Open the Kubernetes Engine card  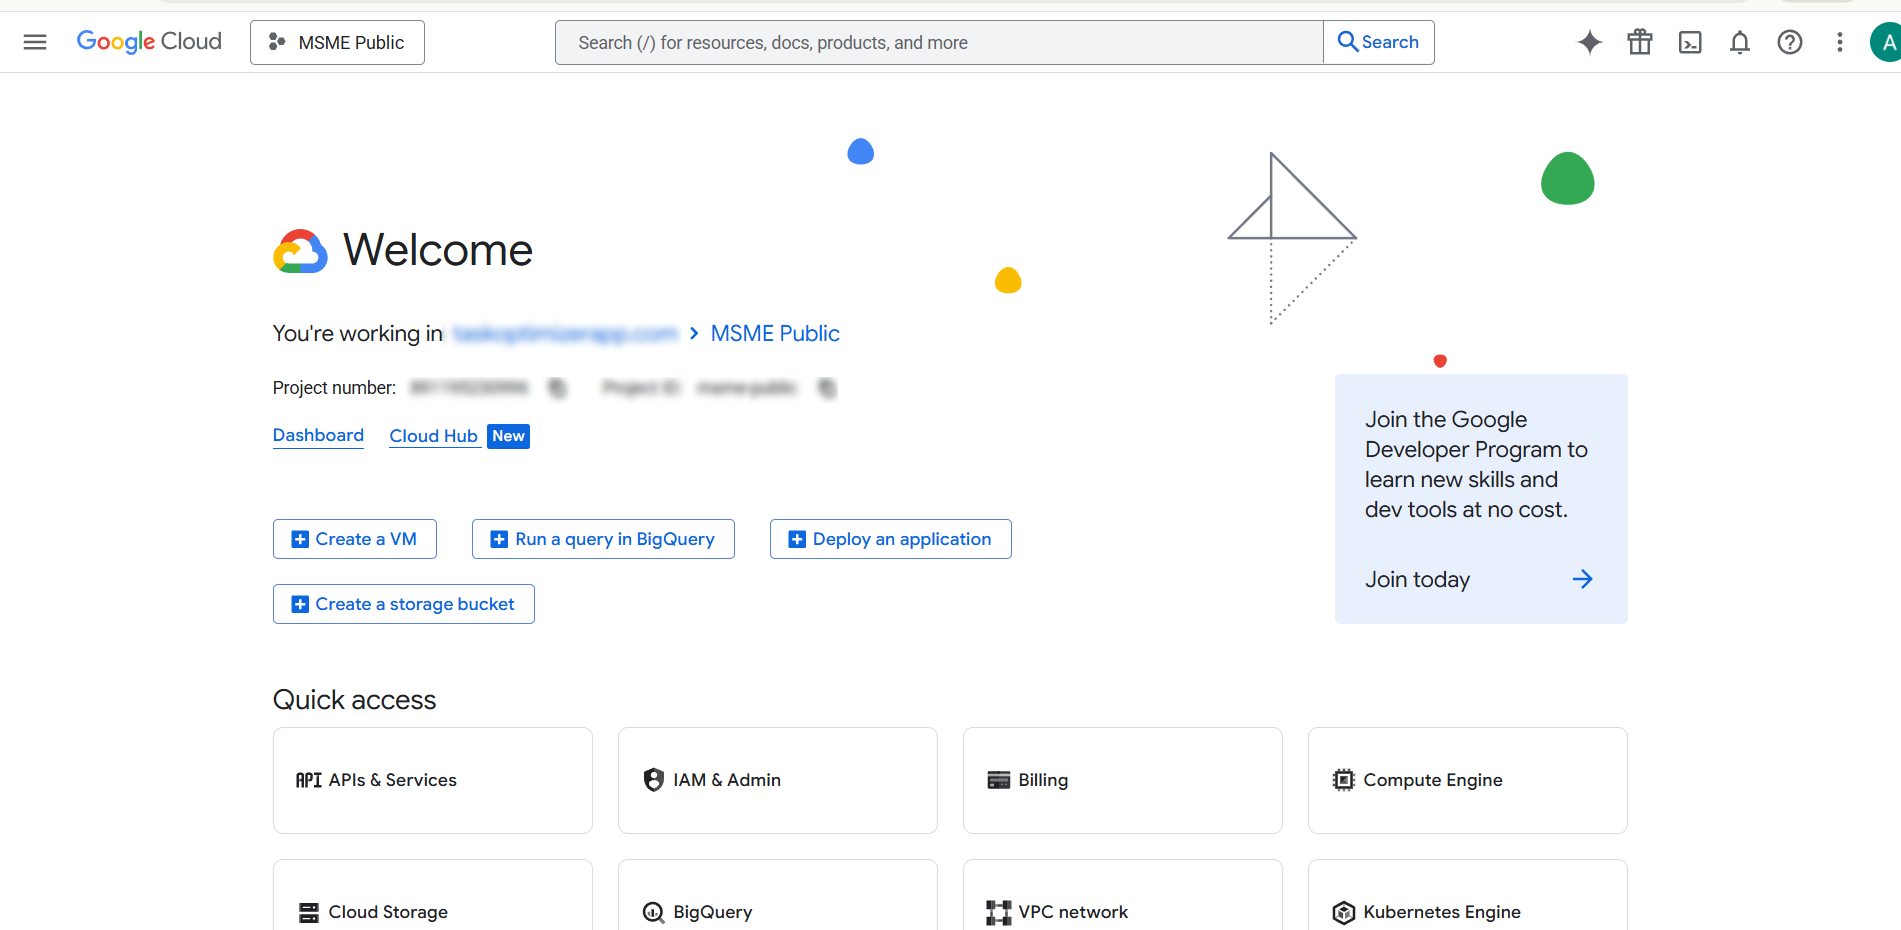[1468, 895]
